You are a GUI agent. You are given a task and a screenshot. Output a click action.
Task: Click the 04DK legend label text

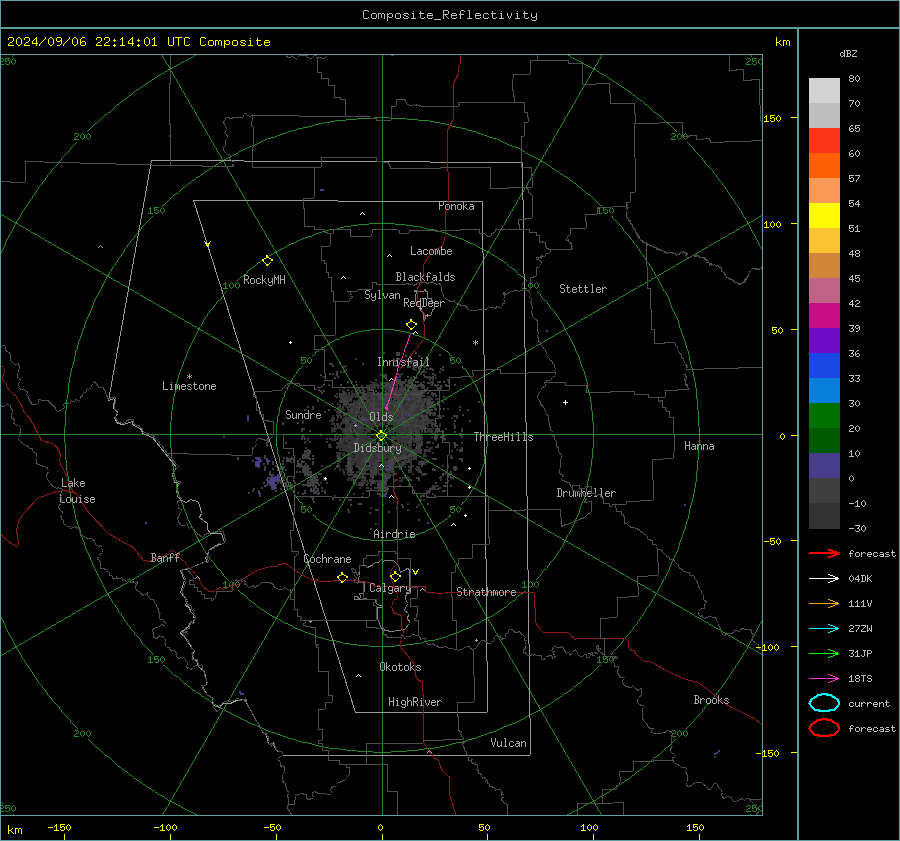click(x=860, y=579)
